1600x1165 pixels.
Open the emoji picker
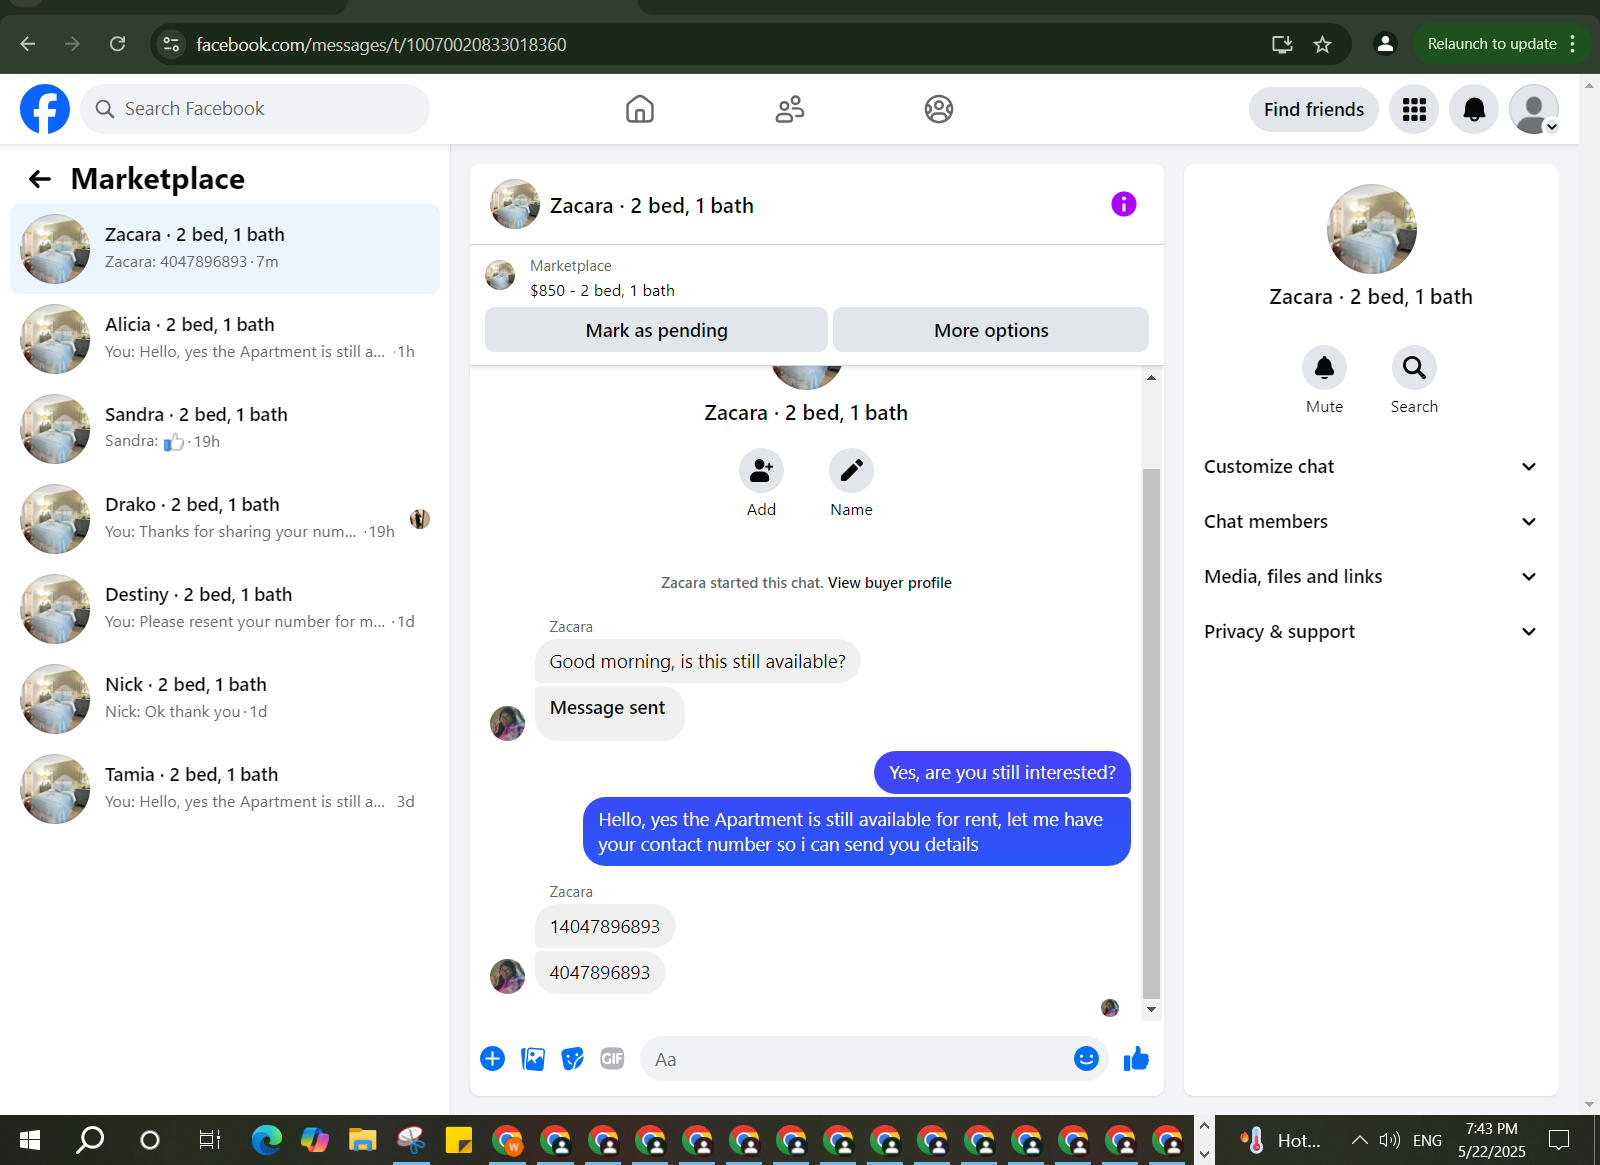pyautogui.click(x=1086, y=1059)
